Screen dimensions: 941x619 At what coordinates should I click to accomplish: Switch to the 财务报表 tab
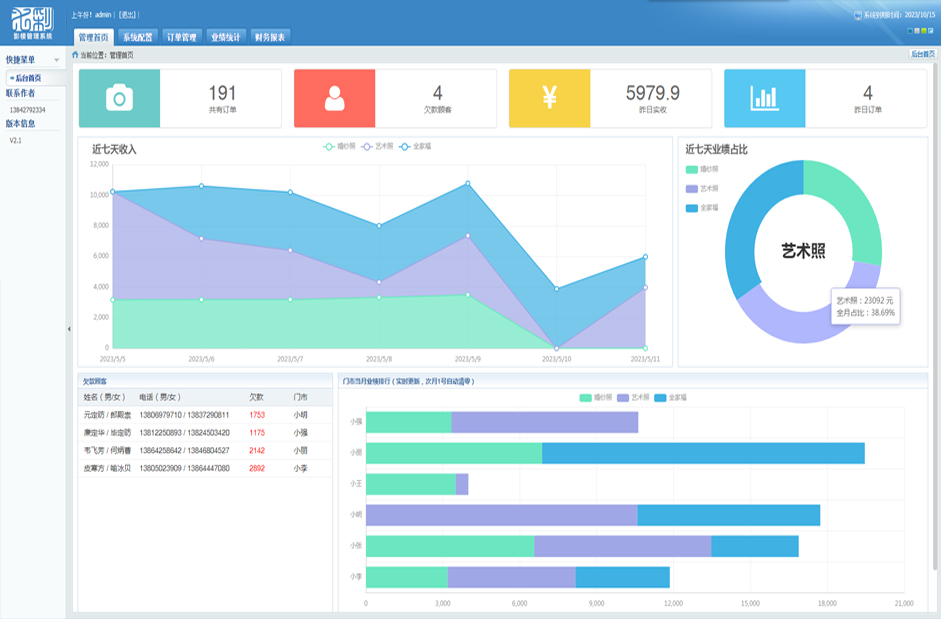point(269,37)
